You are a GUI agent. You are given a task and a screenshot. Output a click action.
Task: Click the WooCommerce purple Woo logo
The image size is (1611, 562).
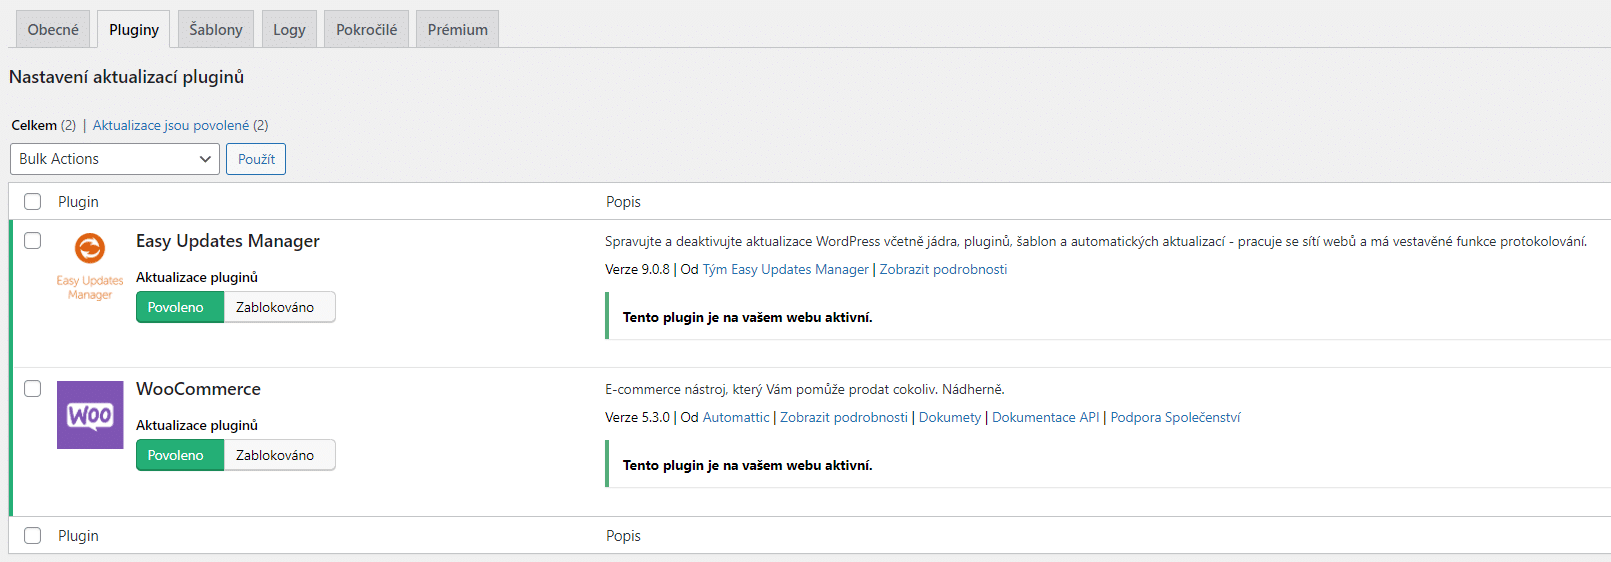click(90, 415)
